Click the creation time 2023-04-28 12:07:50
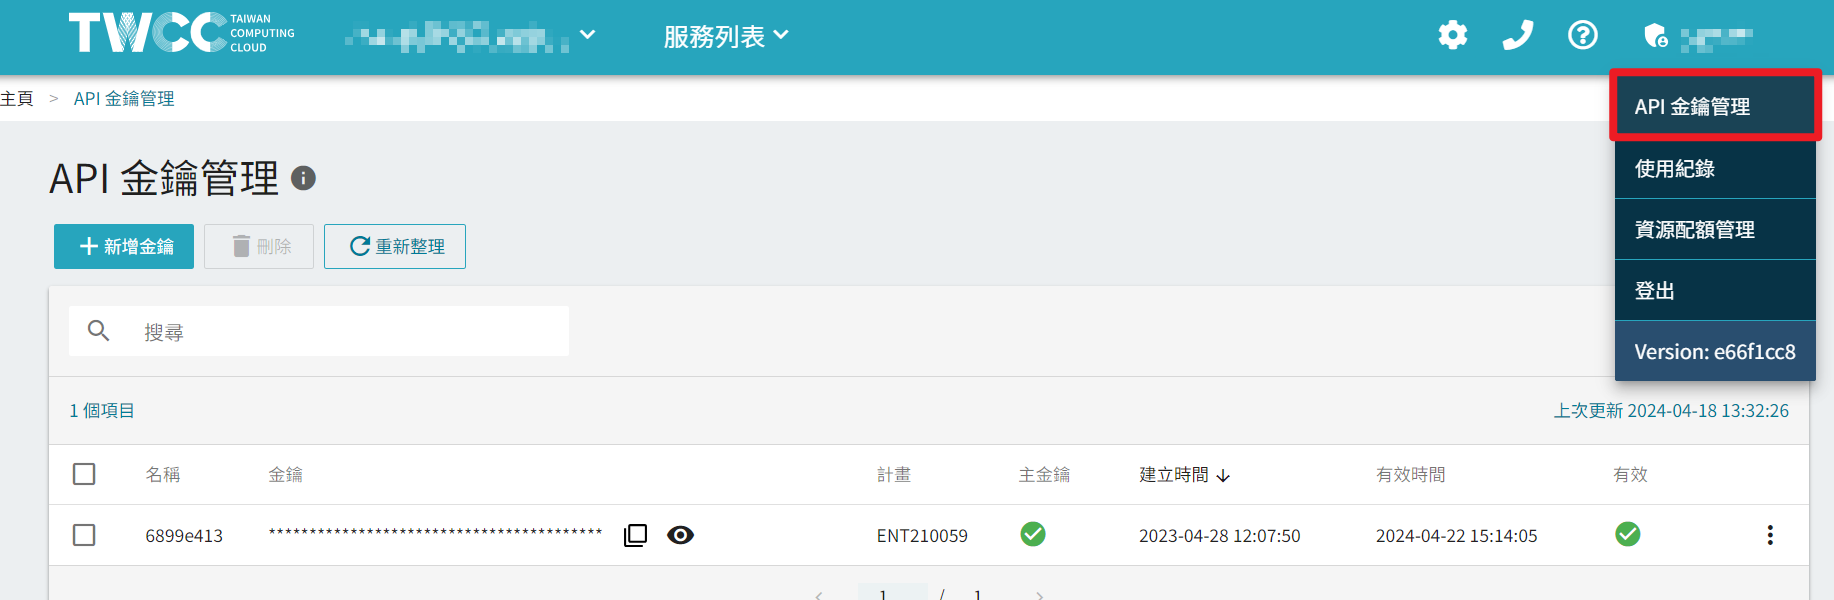Viewport: 1834px width, 600px height. point(1220,535)
